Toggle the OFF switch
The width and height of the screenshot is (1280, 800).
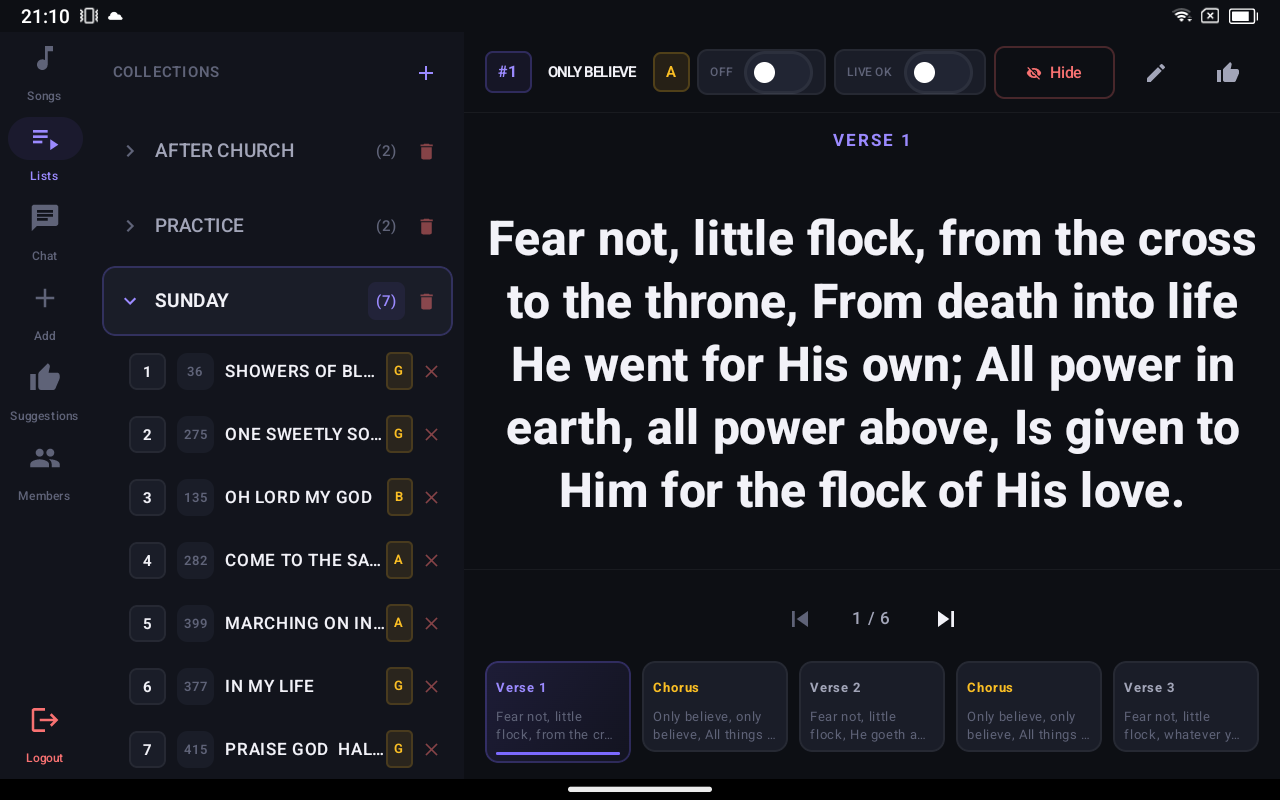pyautogui.click(x=778, y=72)
